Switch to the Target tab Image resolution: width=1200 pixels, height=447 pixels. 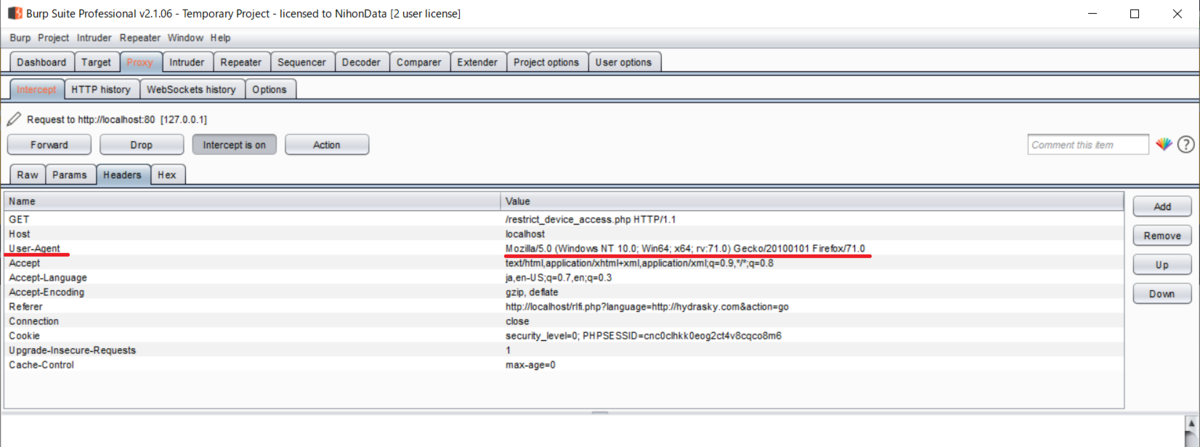click(x=97, y=62)
